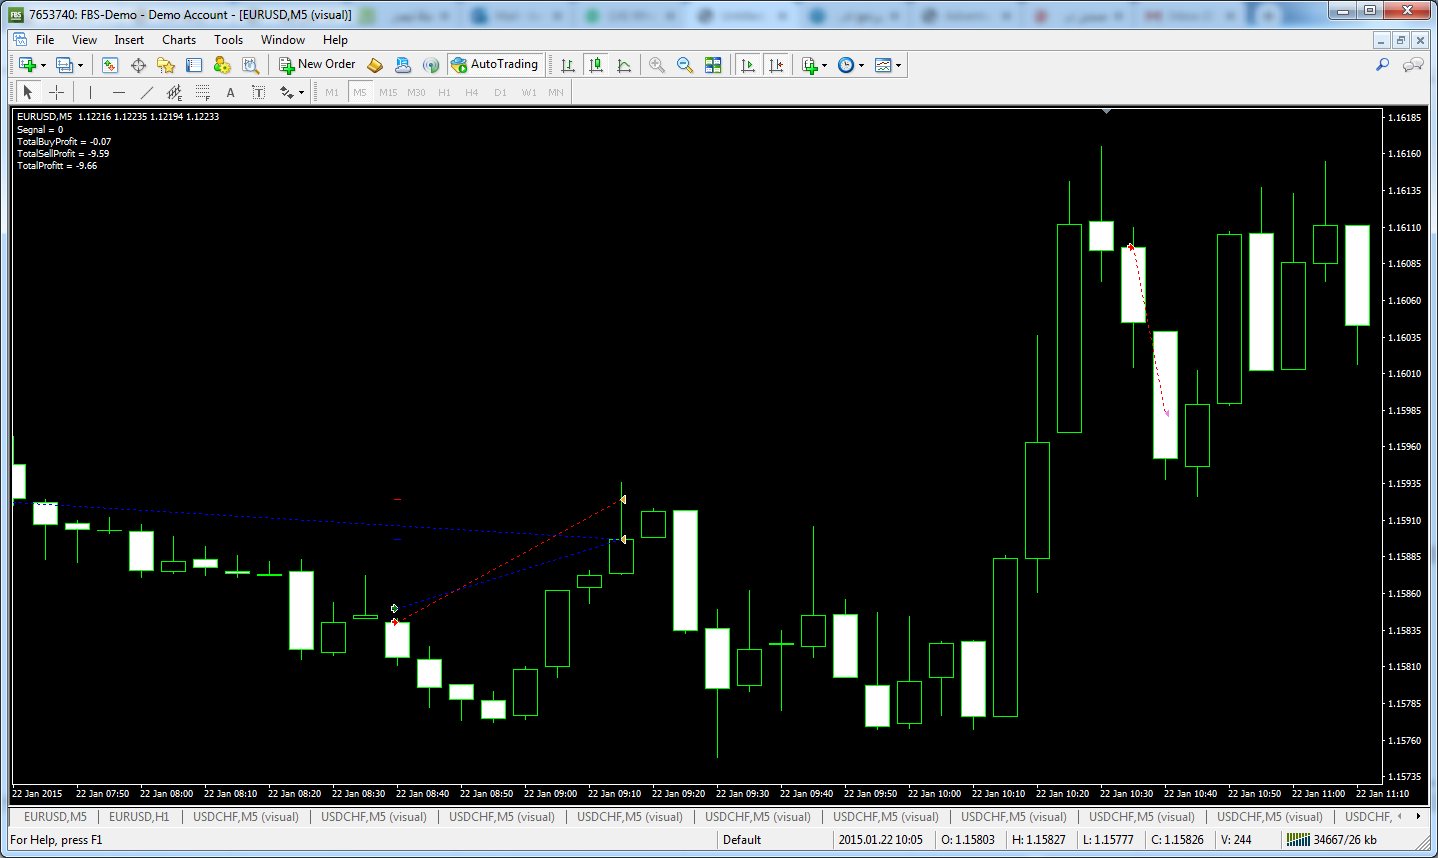Image resolution: width=1438 pixels, height=858 pixels.
Task: Open the Charts menu
Action: coord(179,40)
